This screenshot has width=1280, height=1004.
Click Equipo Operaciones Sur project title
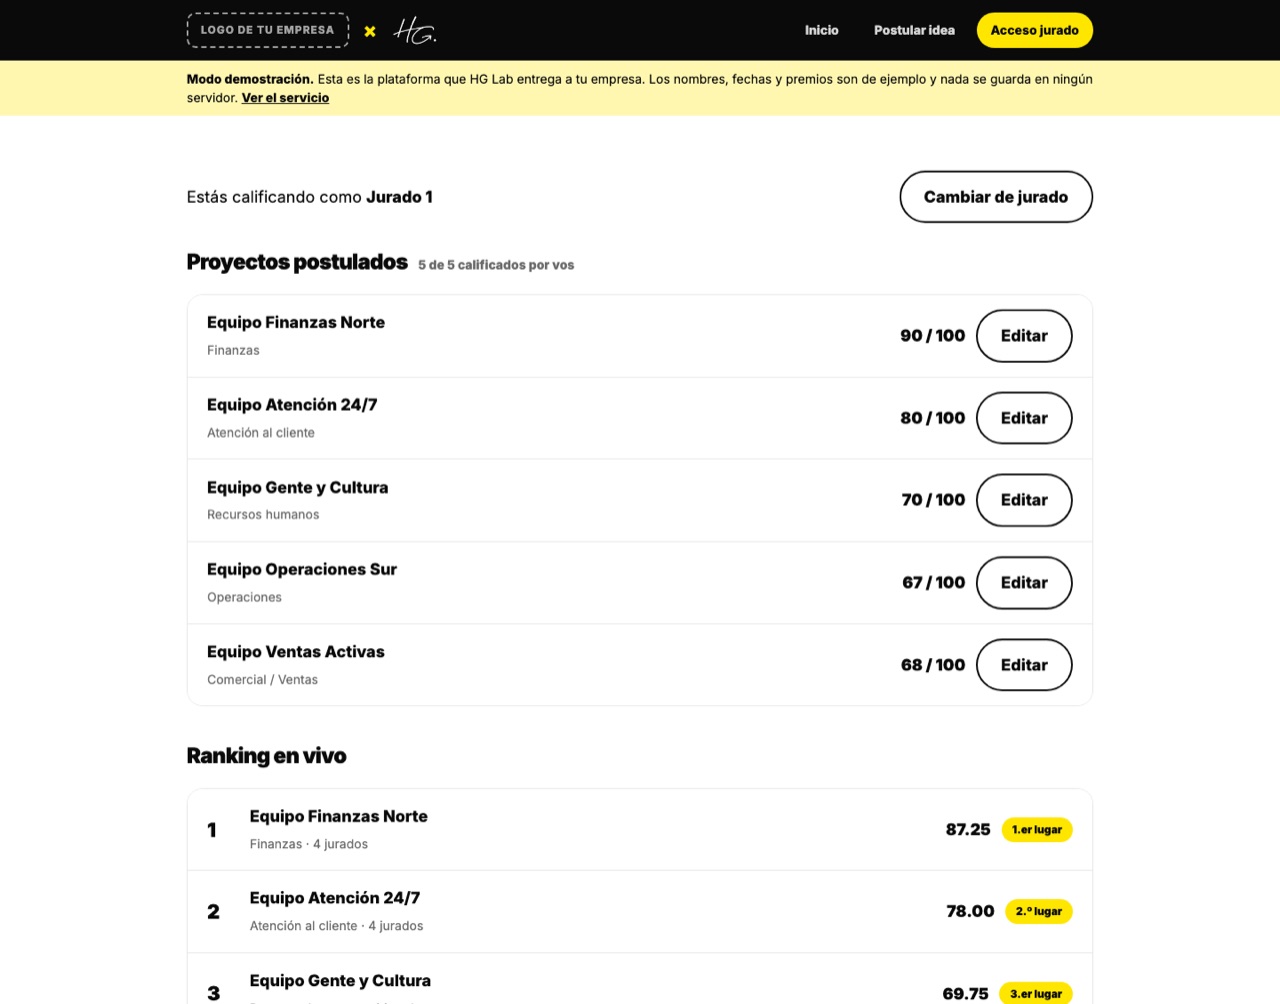[302, 570]
